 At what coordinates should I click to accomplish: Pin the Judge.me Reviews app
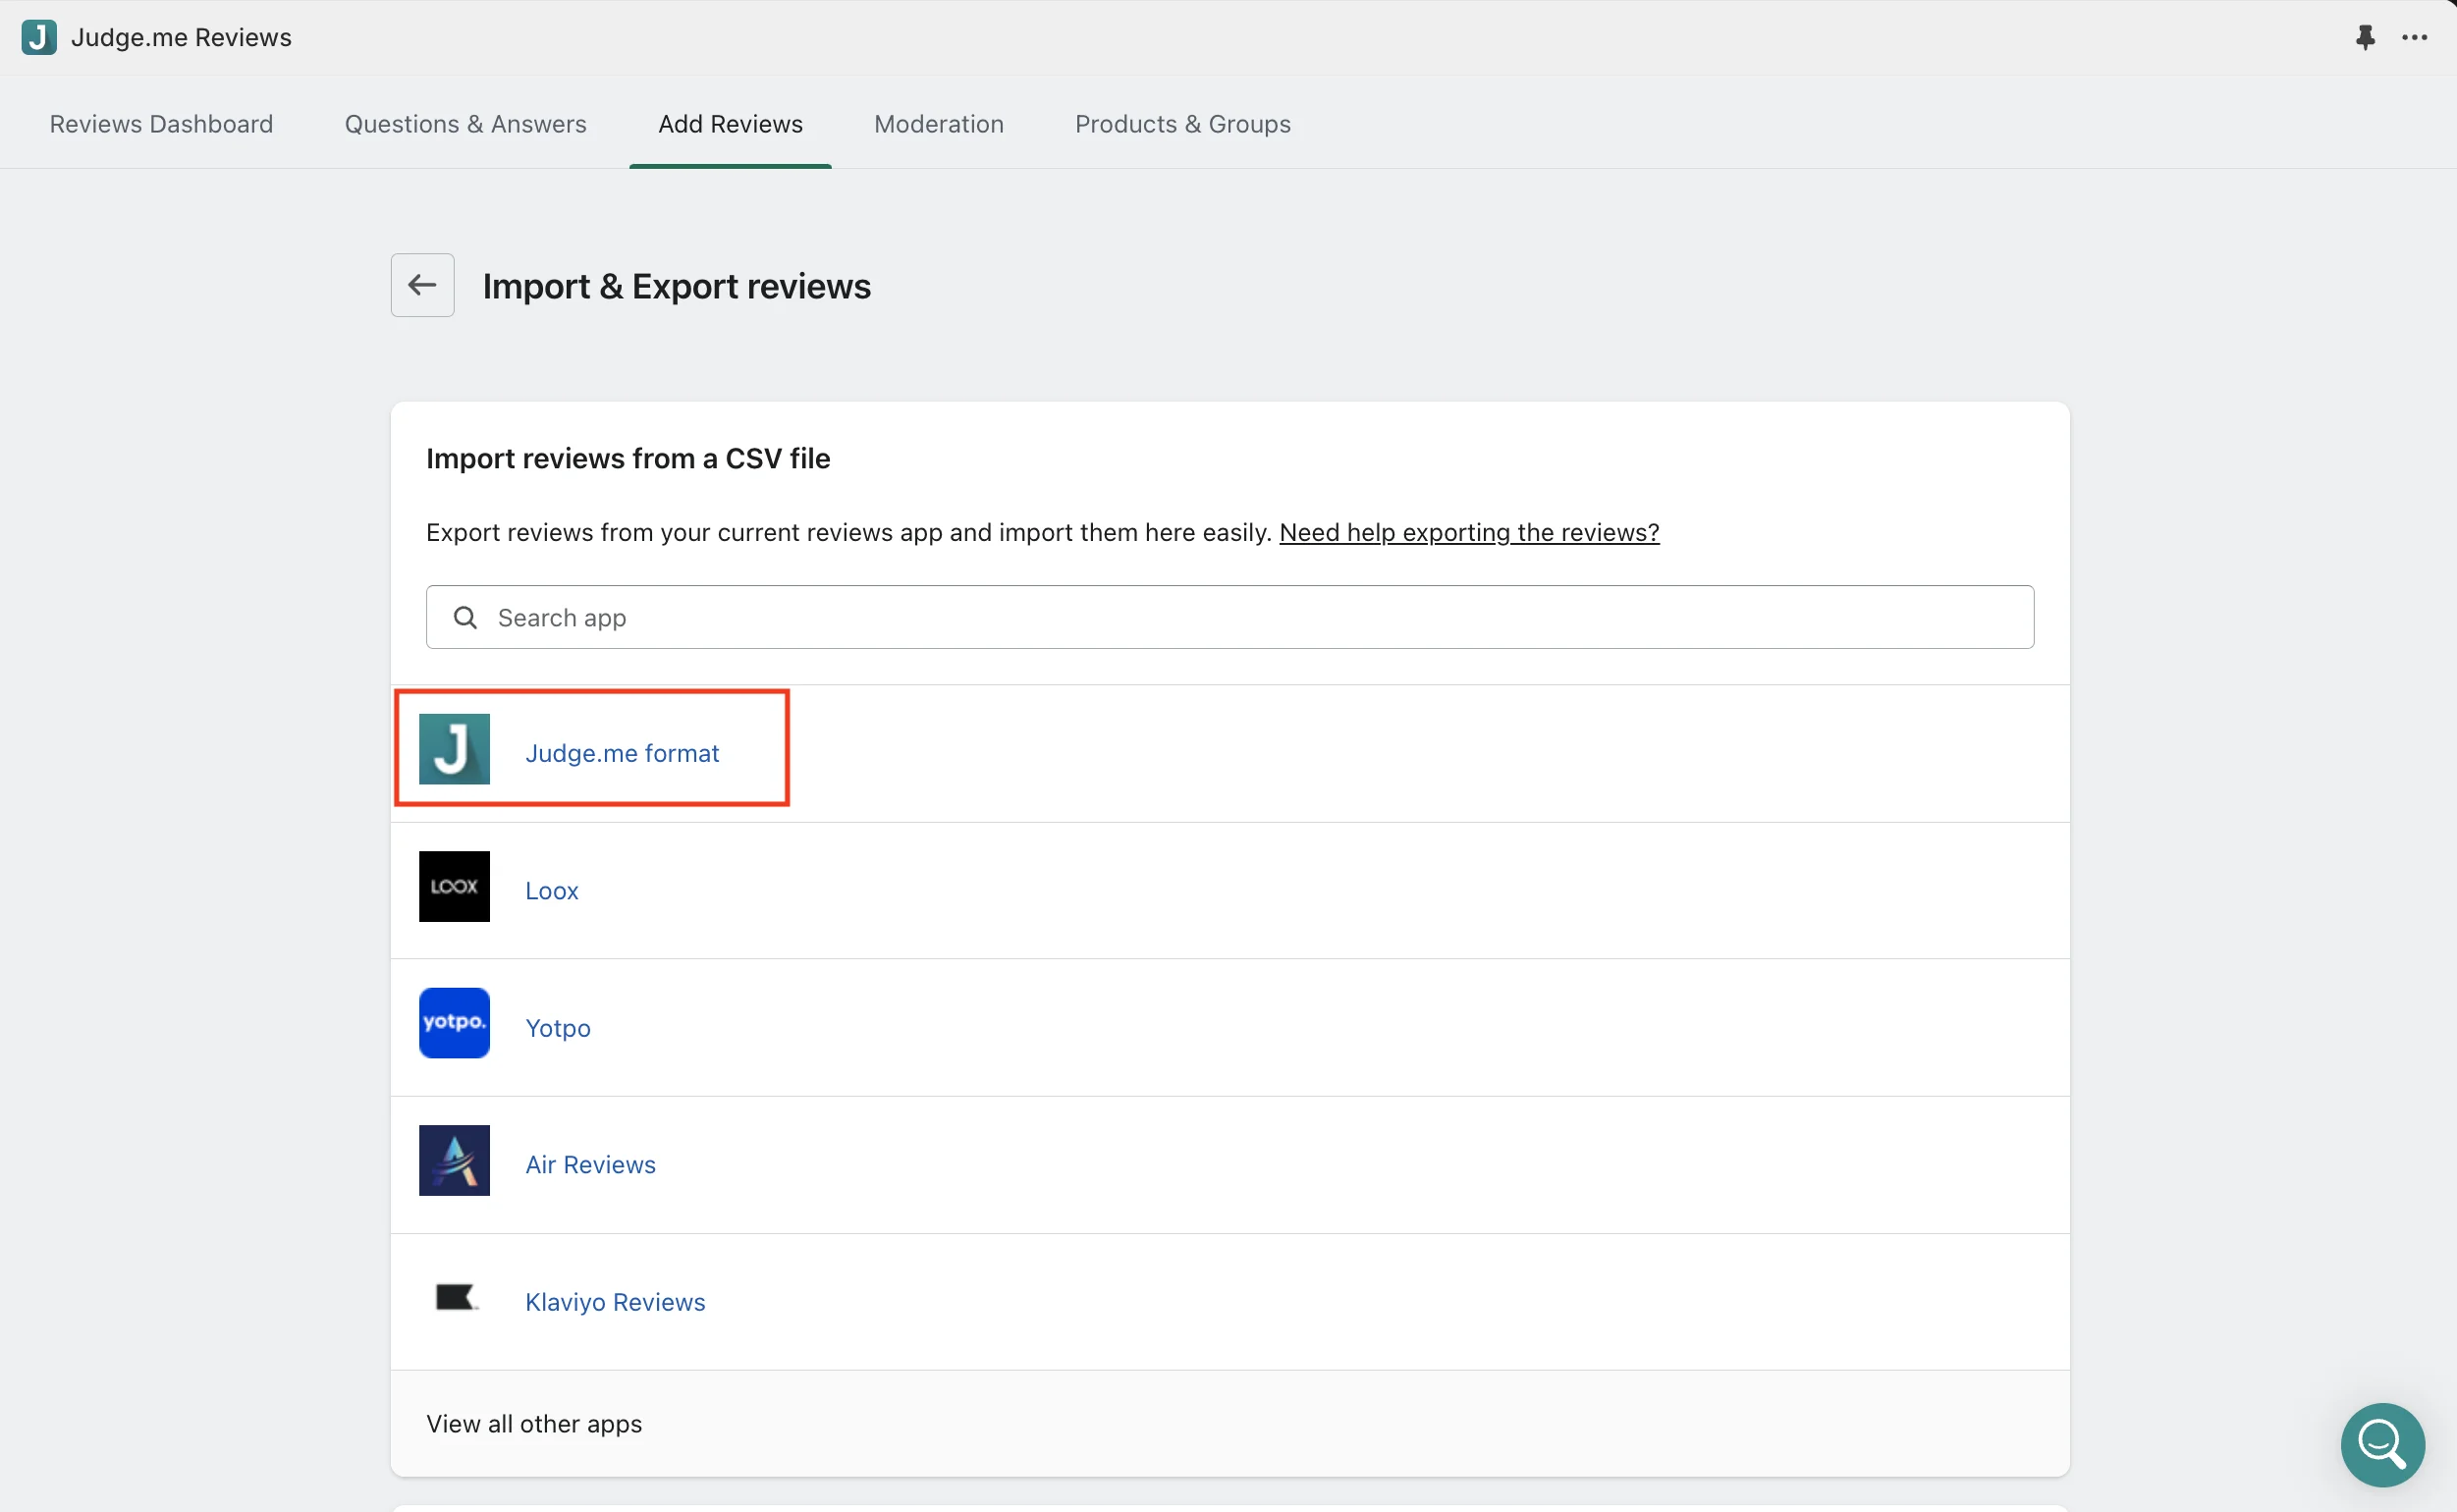(x=2365, y=38)
